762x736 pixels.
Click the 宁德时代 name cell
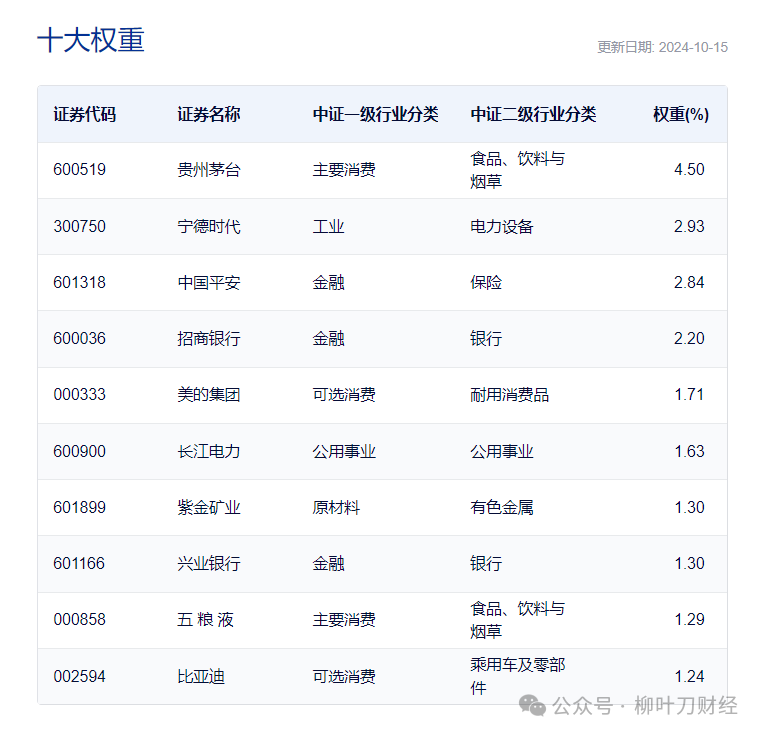208,227
